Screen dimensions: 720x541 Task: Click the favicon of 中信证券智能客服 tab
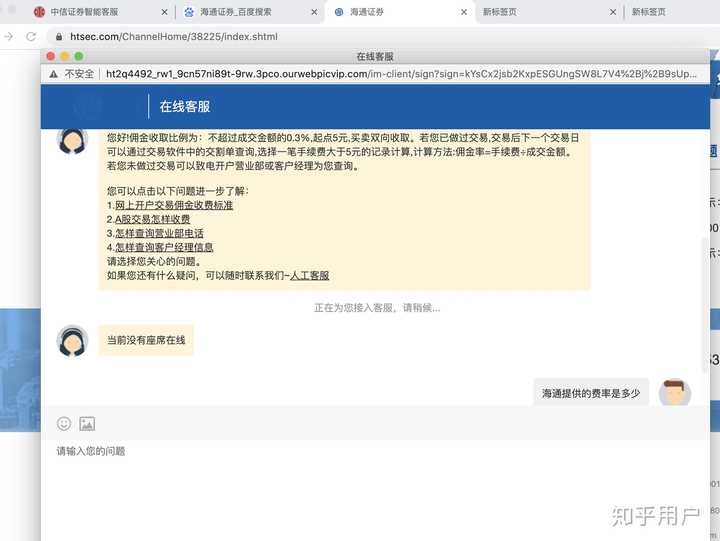39,12
